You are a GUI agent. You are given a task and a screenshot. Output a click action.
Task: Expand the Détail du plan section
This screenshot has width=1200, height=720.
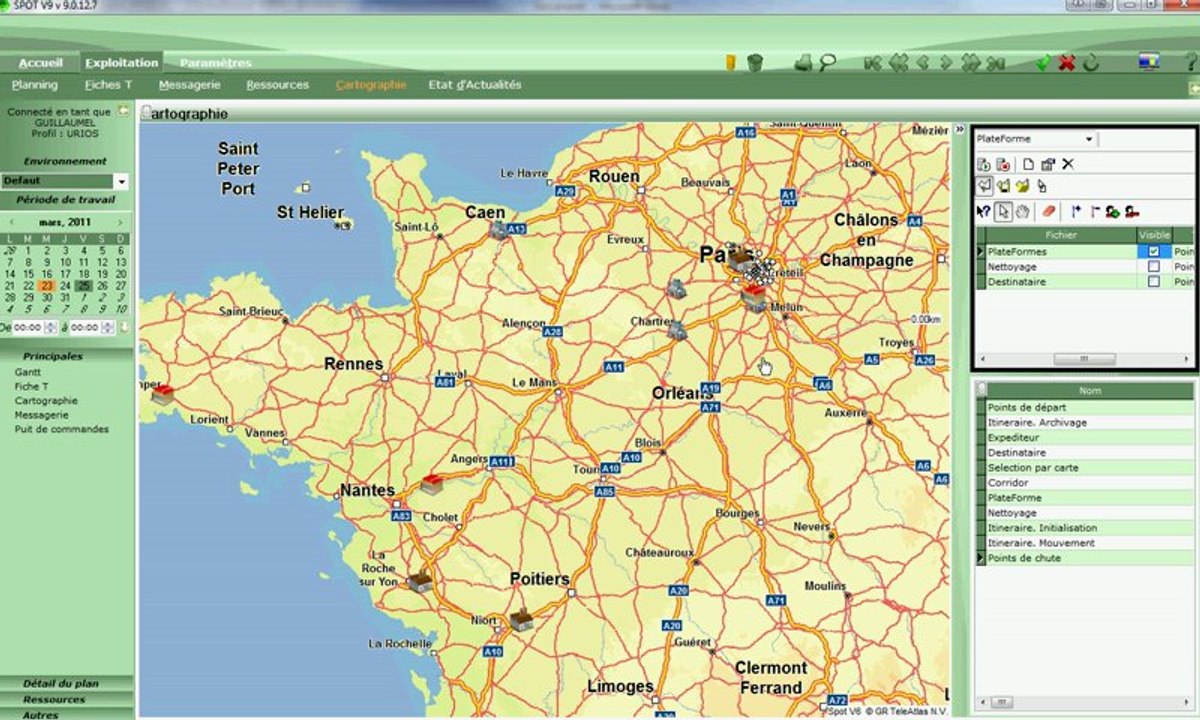click(60, 684)
